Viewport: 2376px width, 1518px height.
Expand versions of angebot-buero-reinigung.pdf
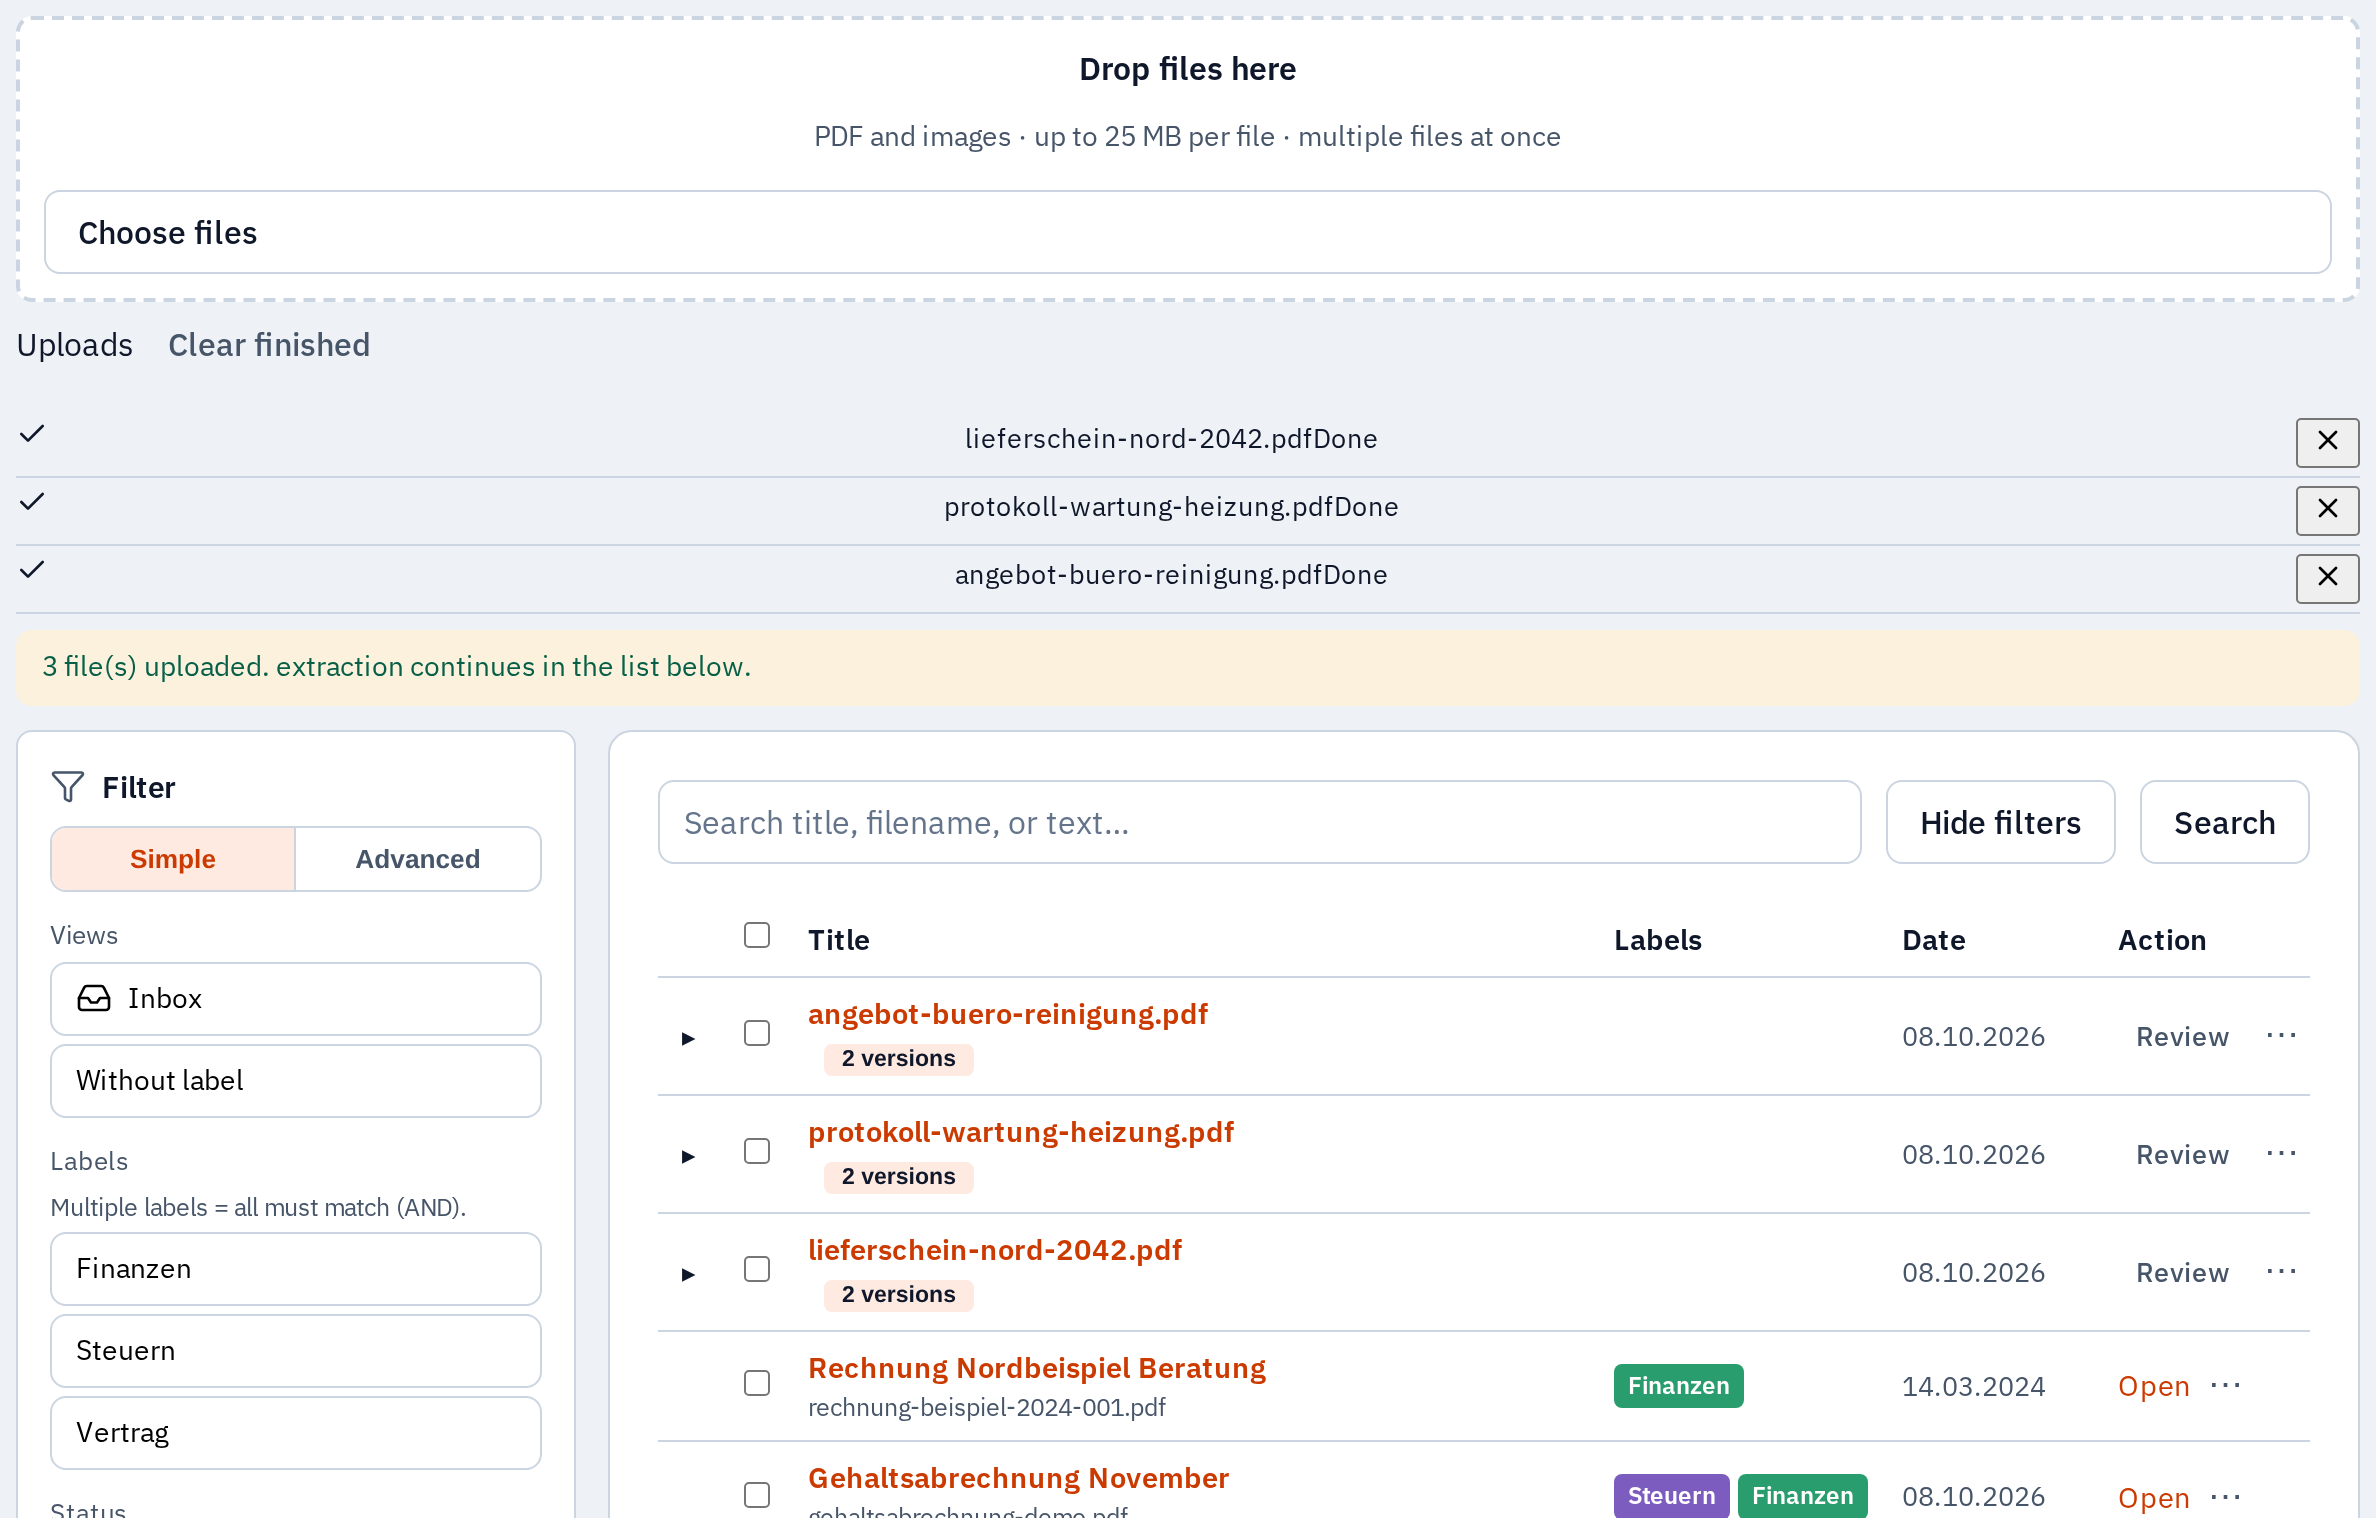[x=688, y=1038]
